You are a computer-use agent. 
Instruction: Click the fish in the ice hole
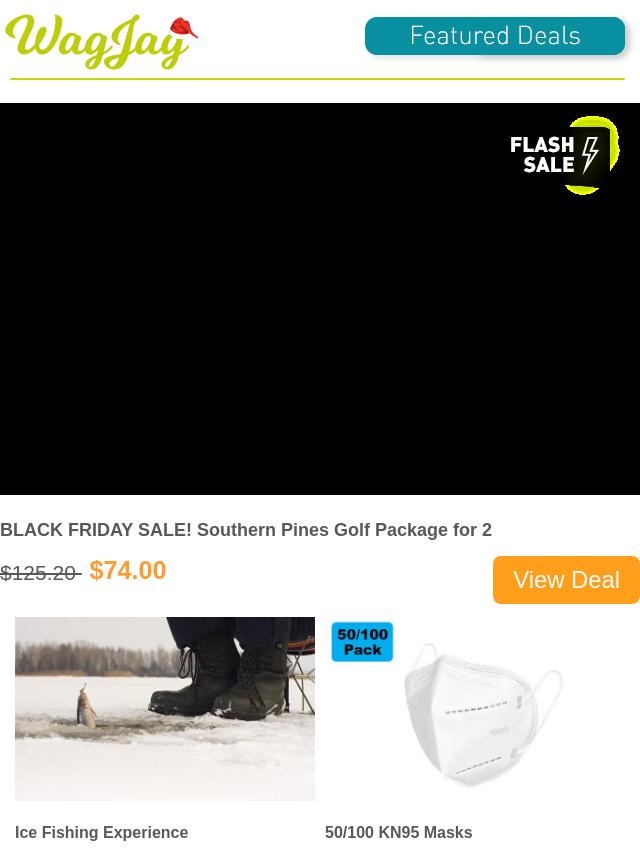[x=87, y=706]
